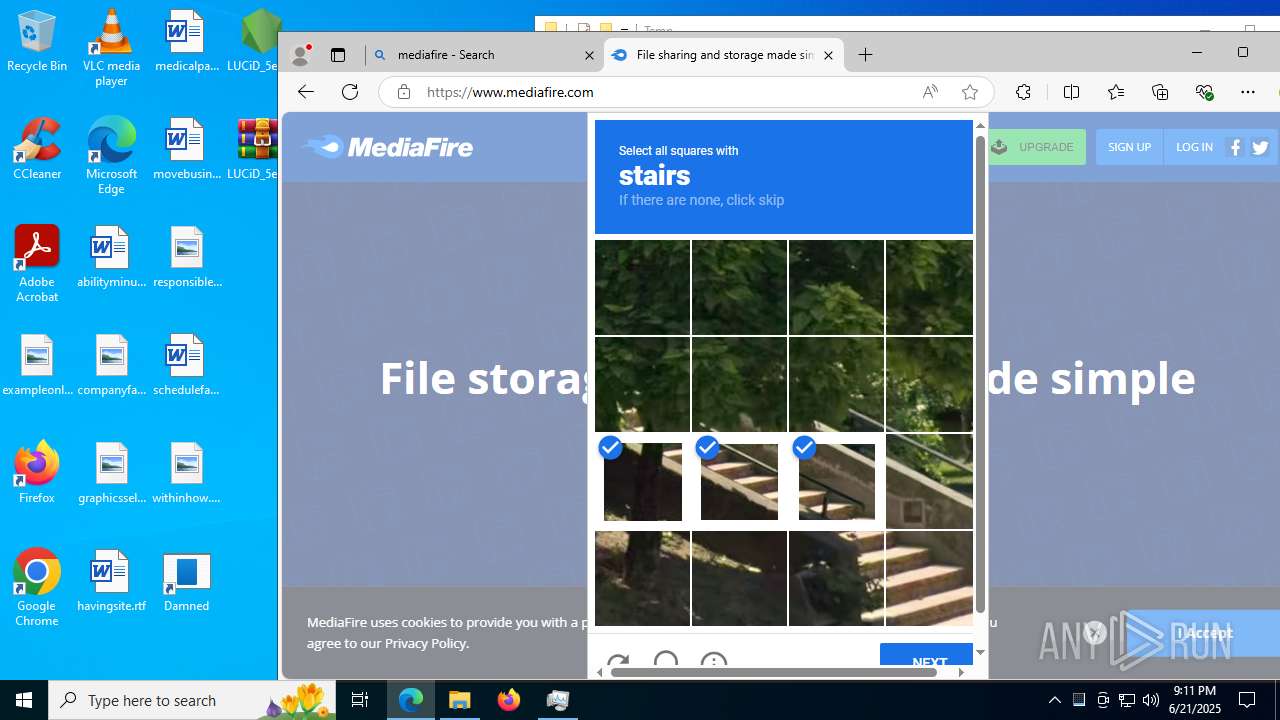Viewport: 1280px width, 720px height.
Task: Click the browser Back arrow
Action: tap(306, 92)
